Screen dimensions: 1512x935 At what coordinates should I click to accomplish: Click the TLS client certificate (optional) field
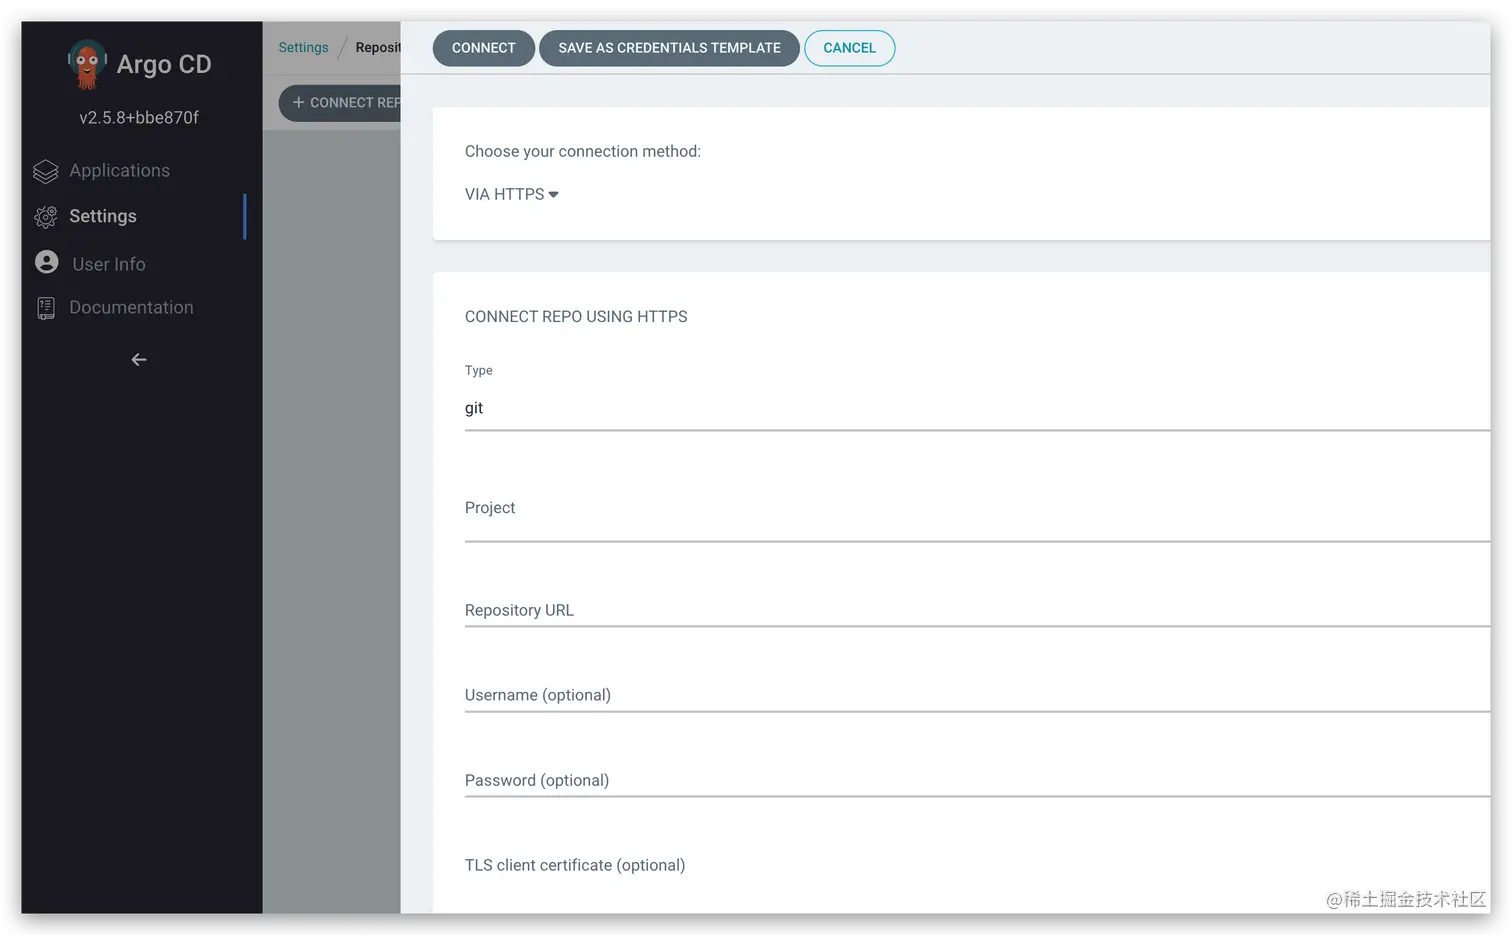(977, 865)
